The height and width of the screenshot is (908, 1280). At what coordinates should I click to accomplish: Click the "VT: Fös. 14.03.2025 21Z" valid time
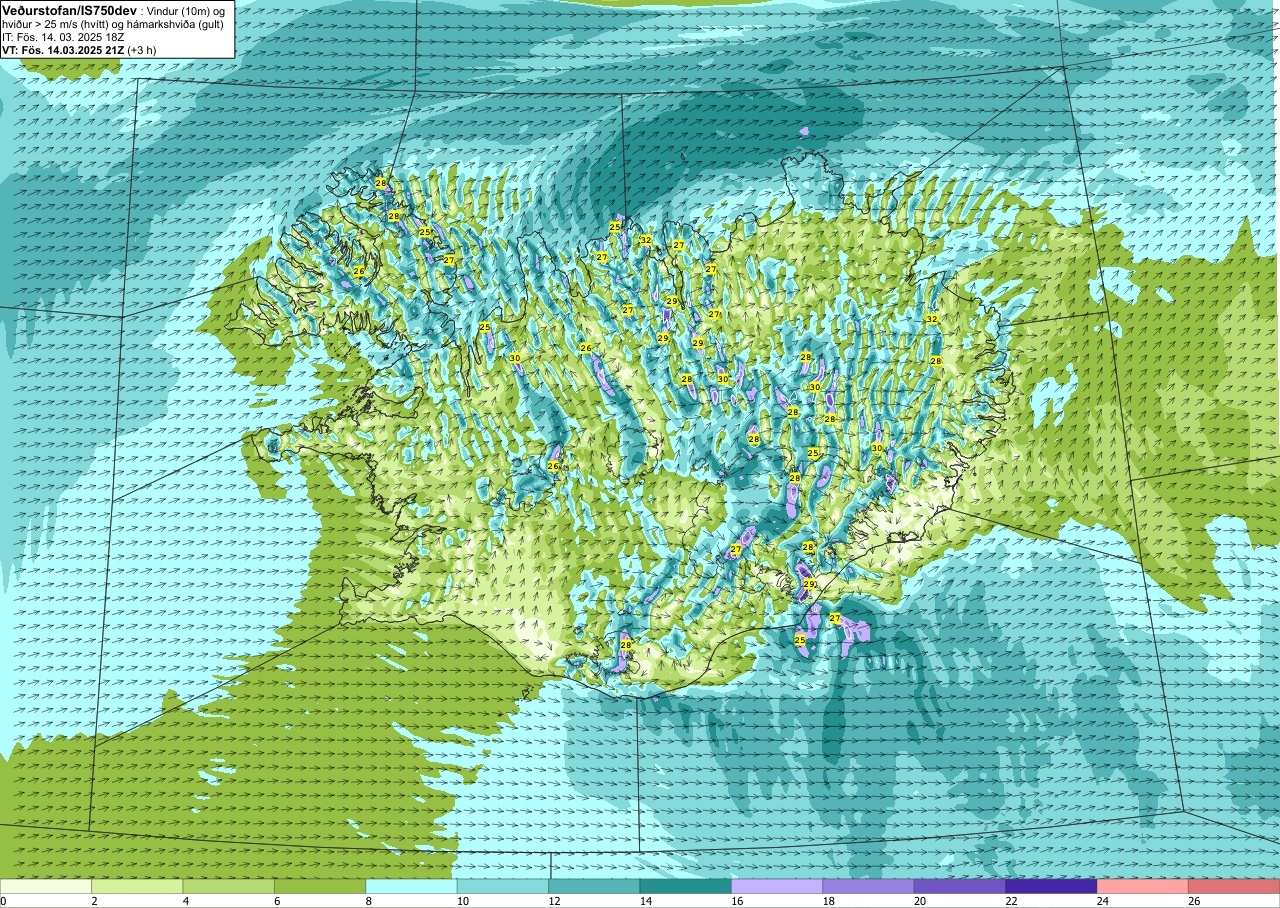click(62, 49)
